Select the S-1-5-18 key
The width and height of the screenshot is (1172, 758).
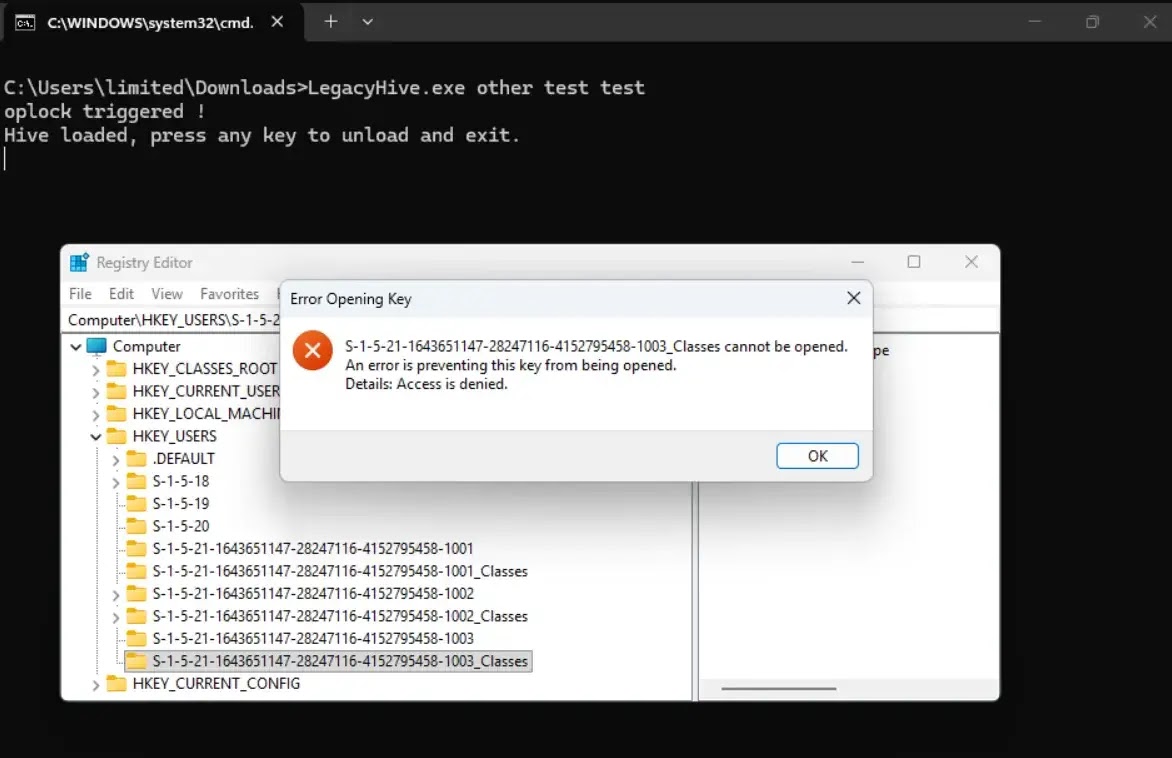[x=181, y=481]
